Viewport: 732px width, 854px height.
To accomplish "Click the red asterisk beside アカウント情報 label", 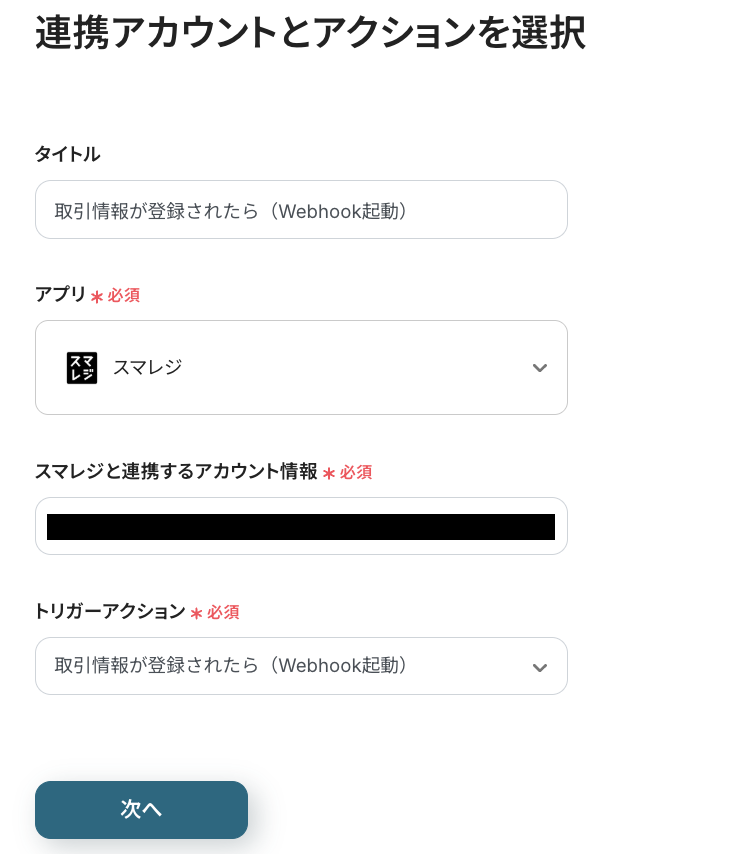I will pos(328,473).
